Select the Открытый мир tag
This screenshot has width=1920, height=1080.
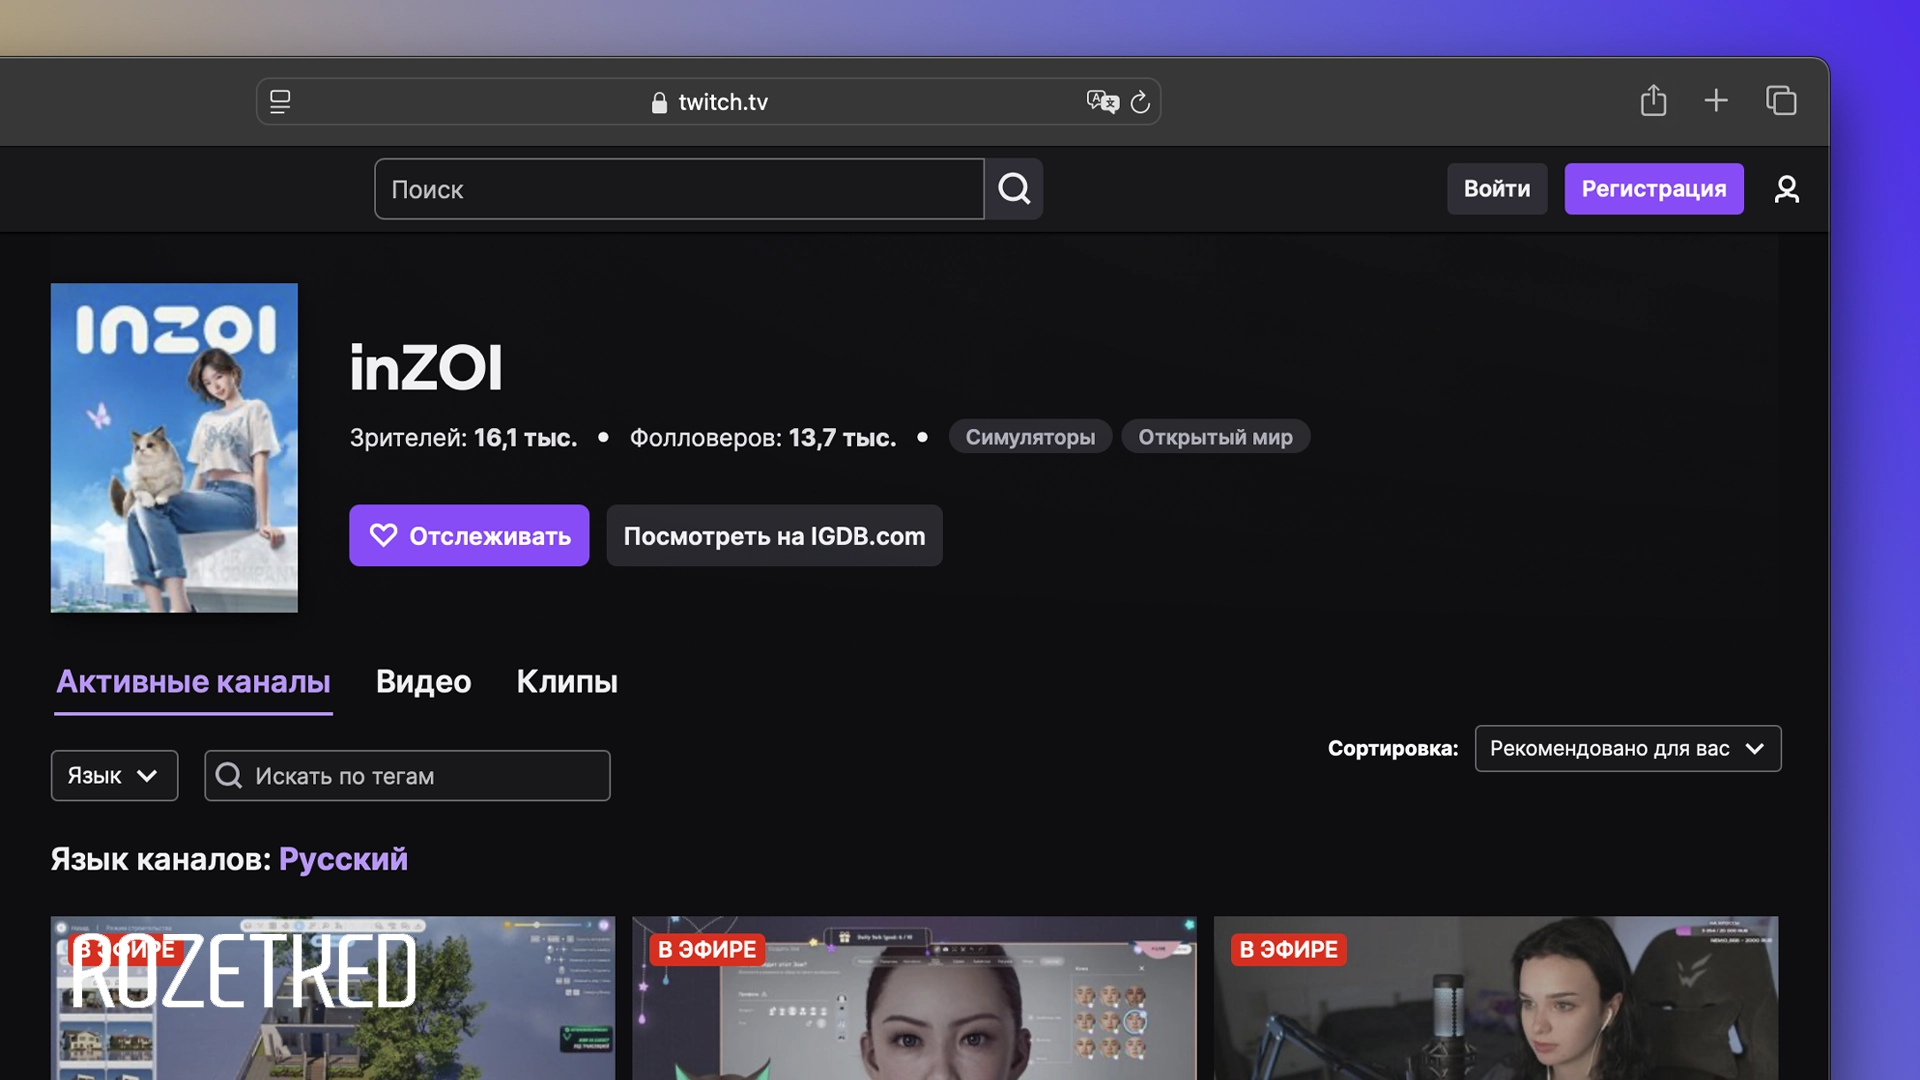click(x=1215, y=436)
